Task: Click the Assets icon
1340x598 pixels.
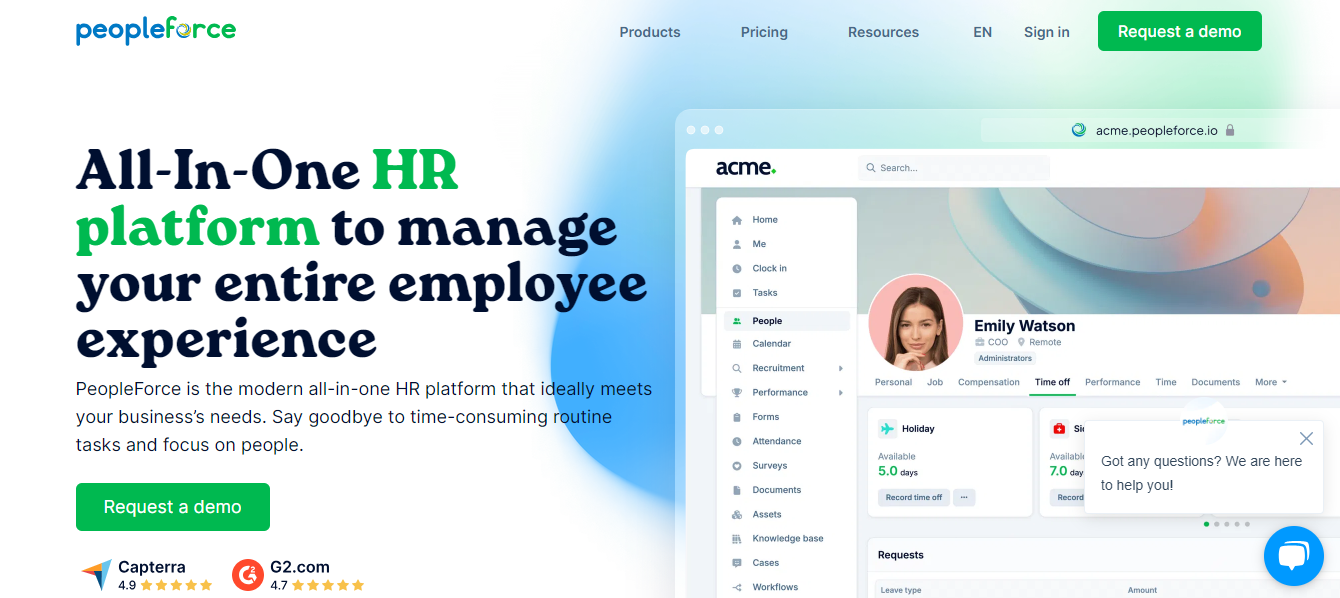Action: tap(737, 515)
